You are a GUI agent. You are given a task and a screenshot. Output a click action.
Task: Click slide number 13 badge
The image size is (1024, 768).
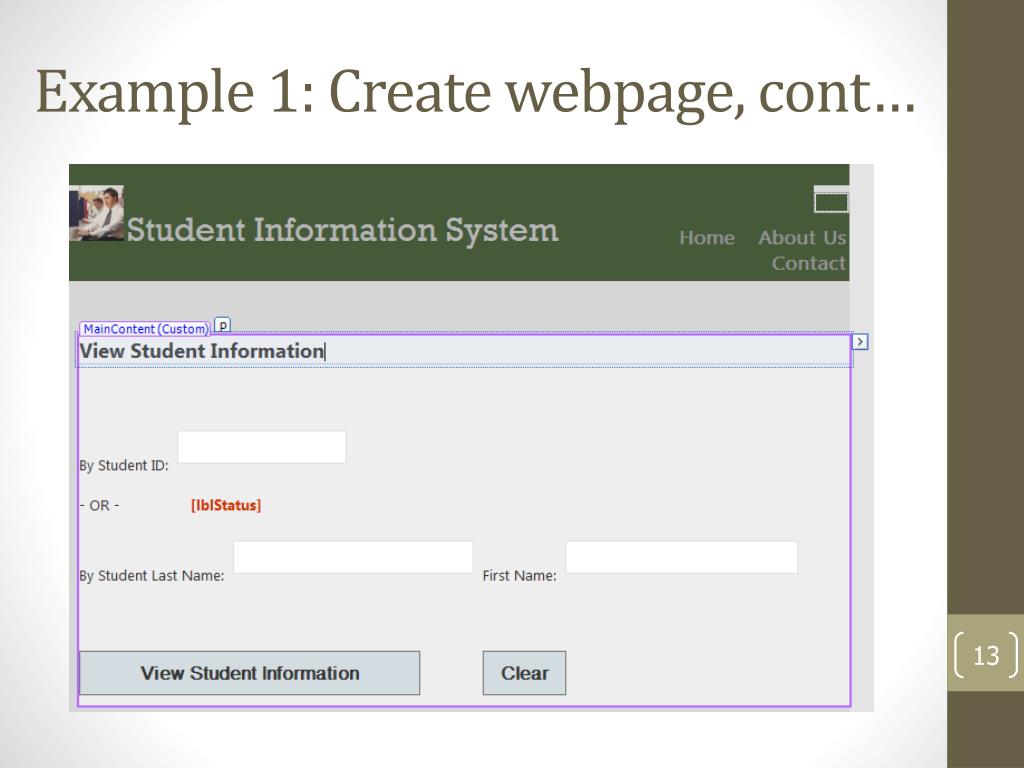click(986, 655)
